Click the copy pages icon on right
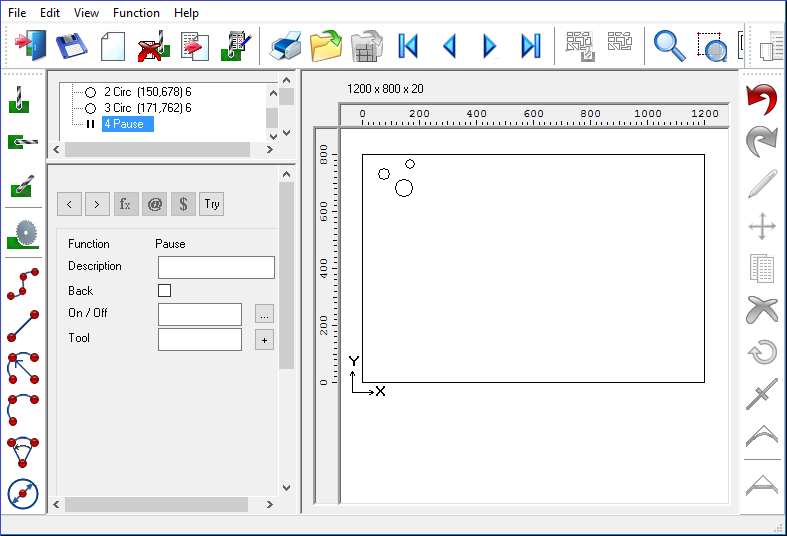 click(x=762, y=267)
